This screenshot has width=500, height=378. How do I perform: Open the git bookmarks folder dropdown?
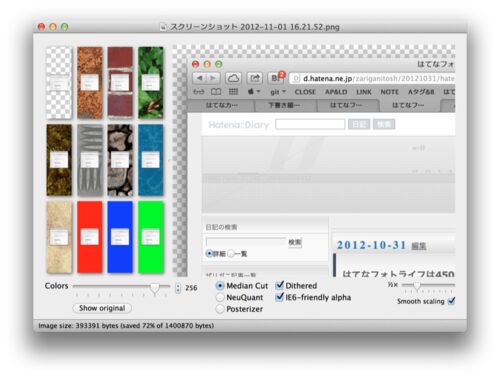tap(278, 92)
